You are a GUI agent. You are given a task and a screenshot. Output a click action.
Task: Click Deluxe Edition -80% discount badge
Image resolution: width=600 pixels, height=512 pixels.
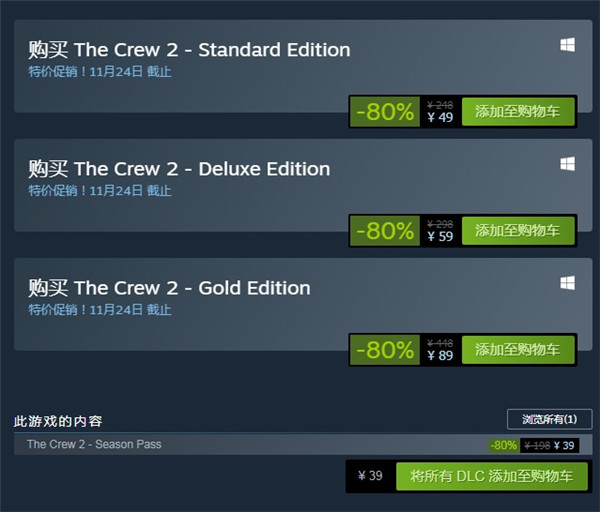point(385,231)
